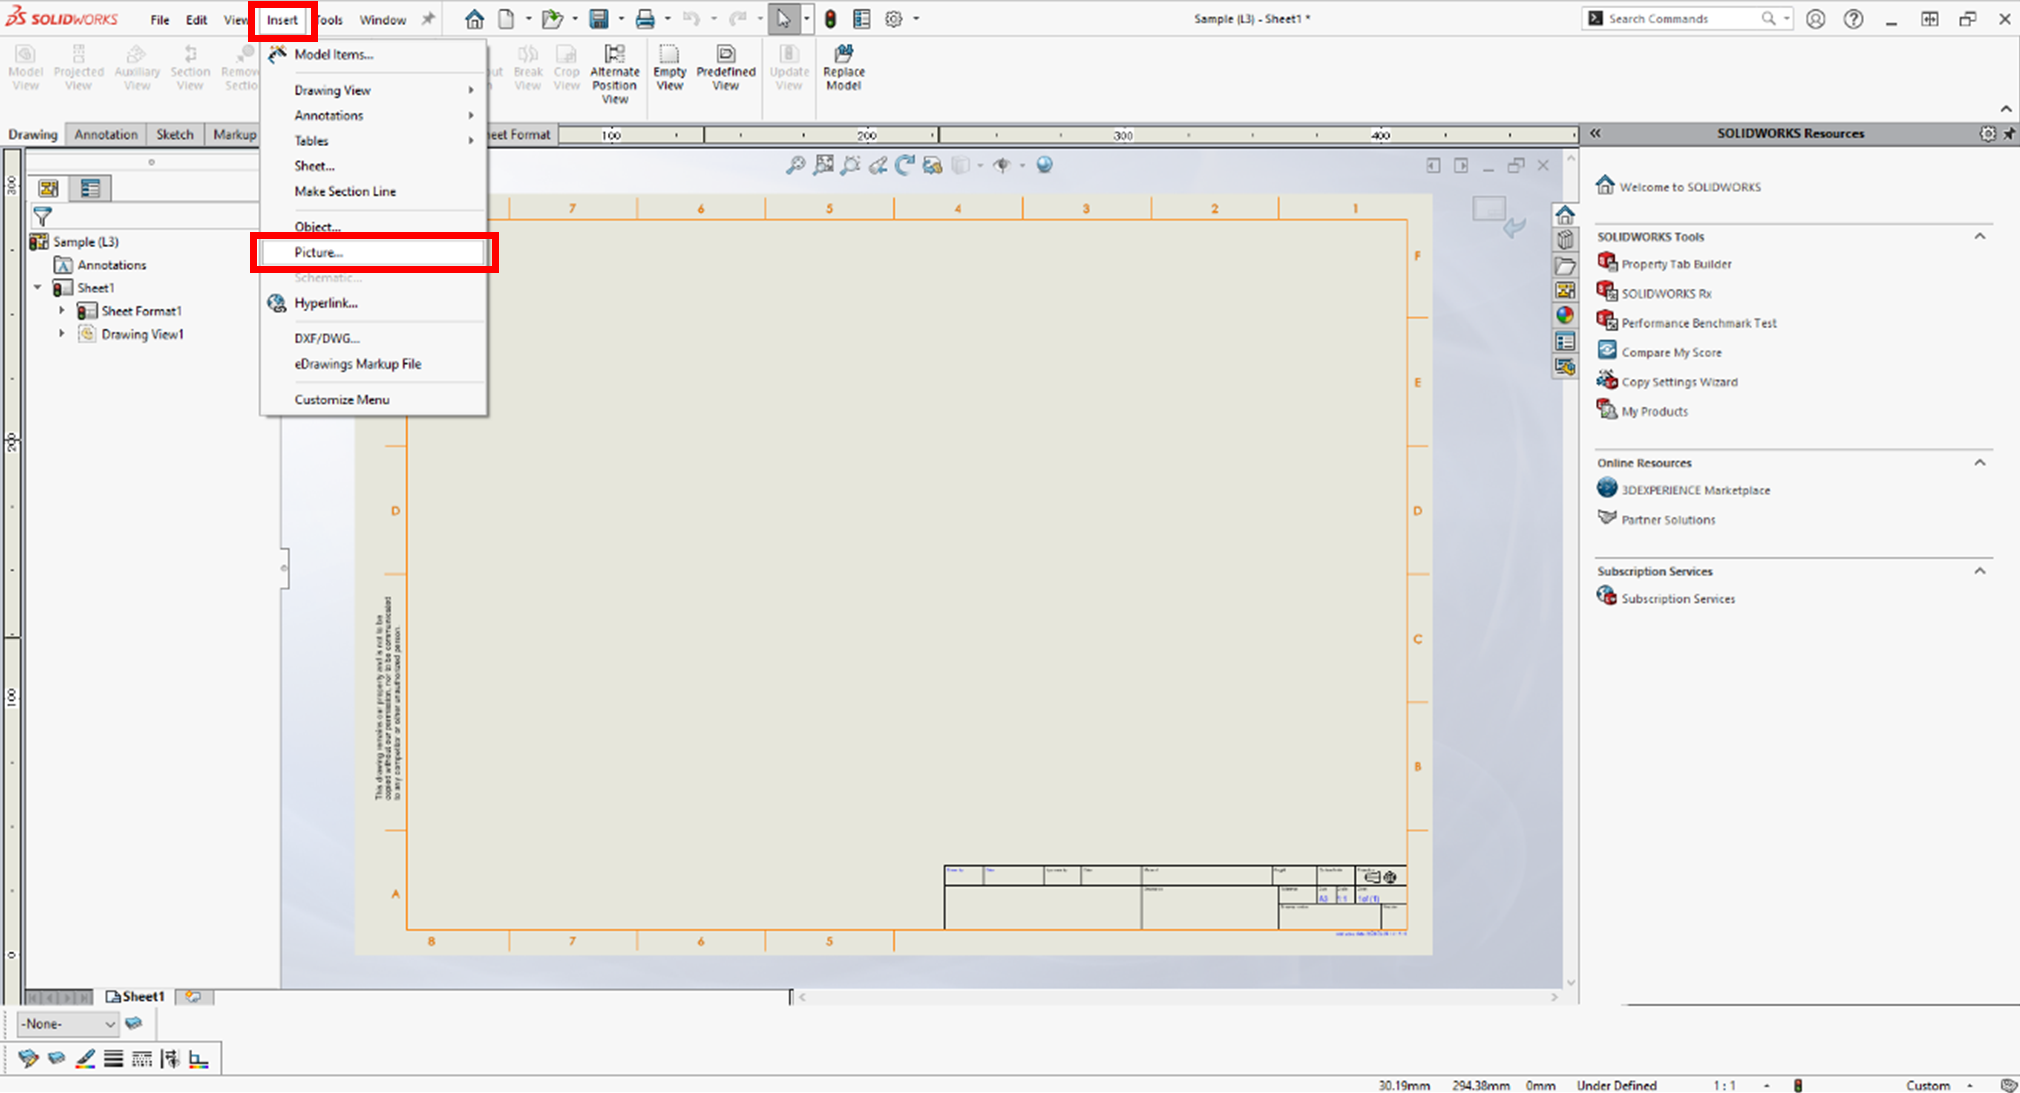Switch to the PropertyManager tab icon
The width and height of the screenshot is (2020, 1093).
coord(90,188)
